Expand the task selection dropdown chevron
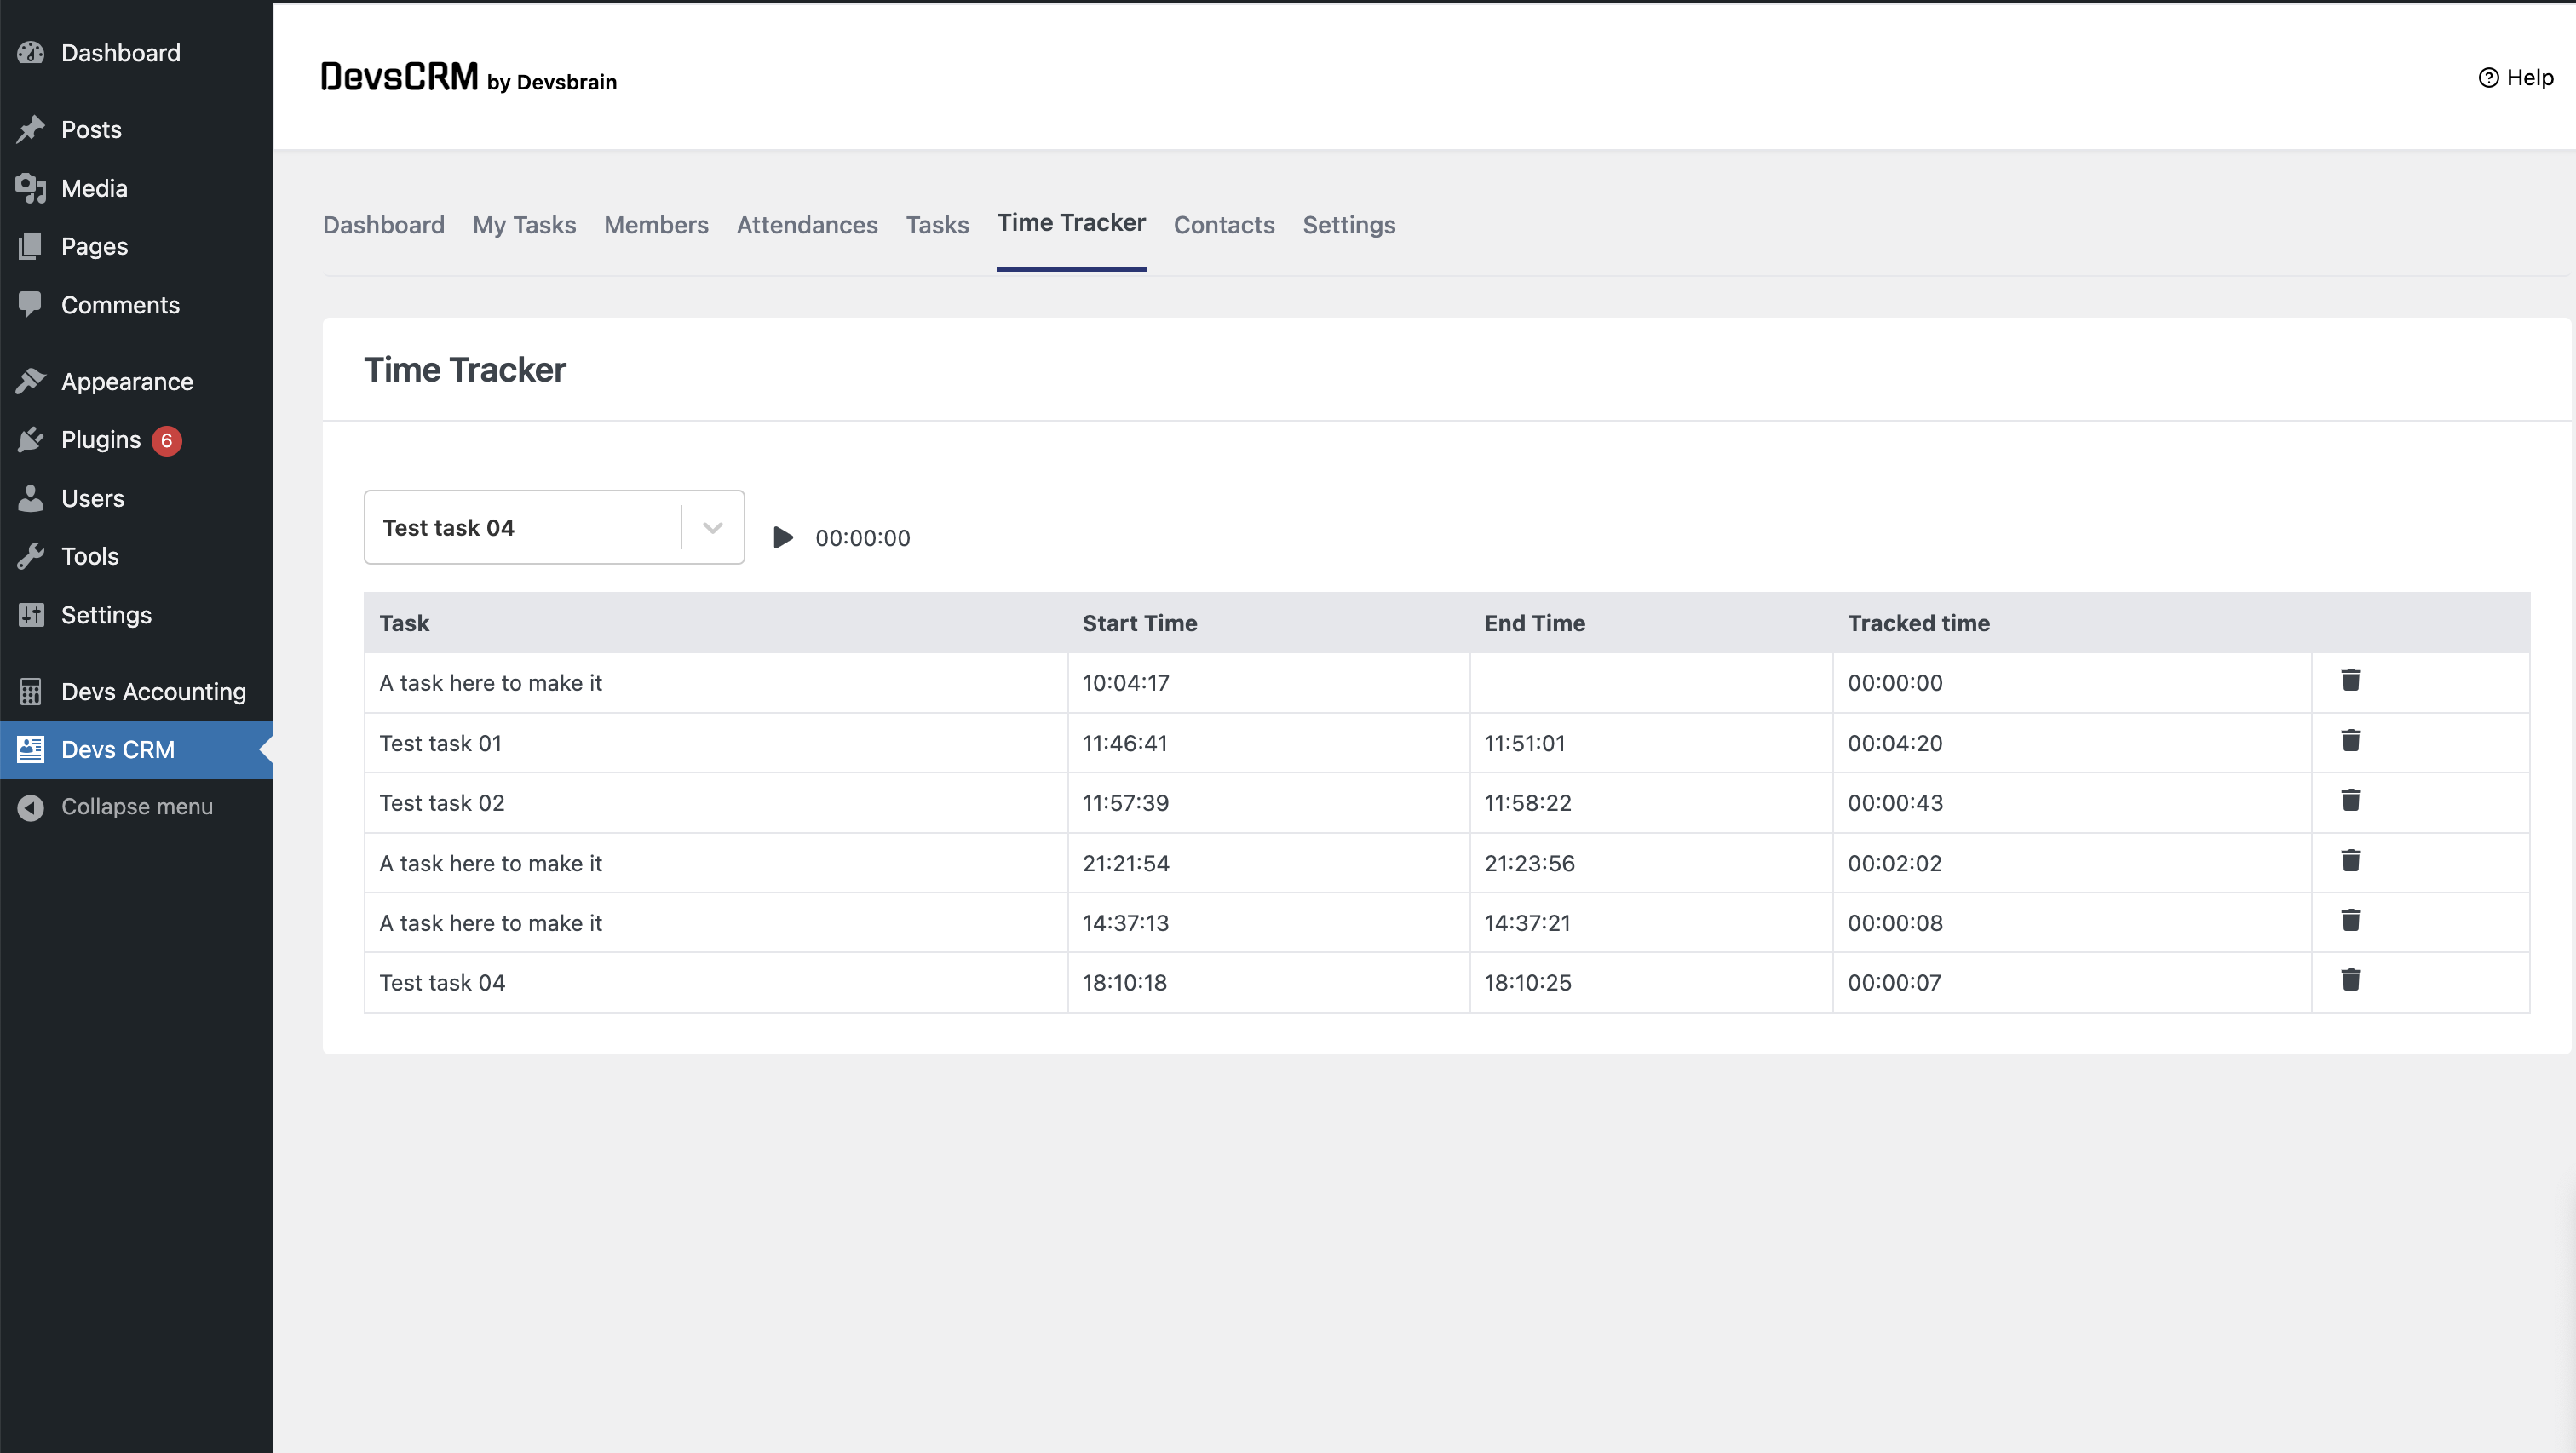2576x1453 pixels. click(x=712, y=528)
